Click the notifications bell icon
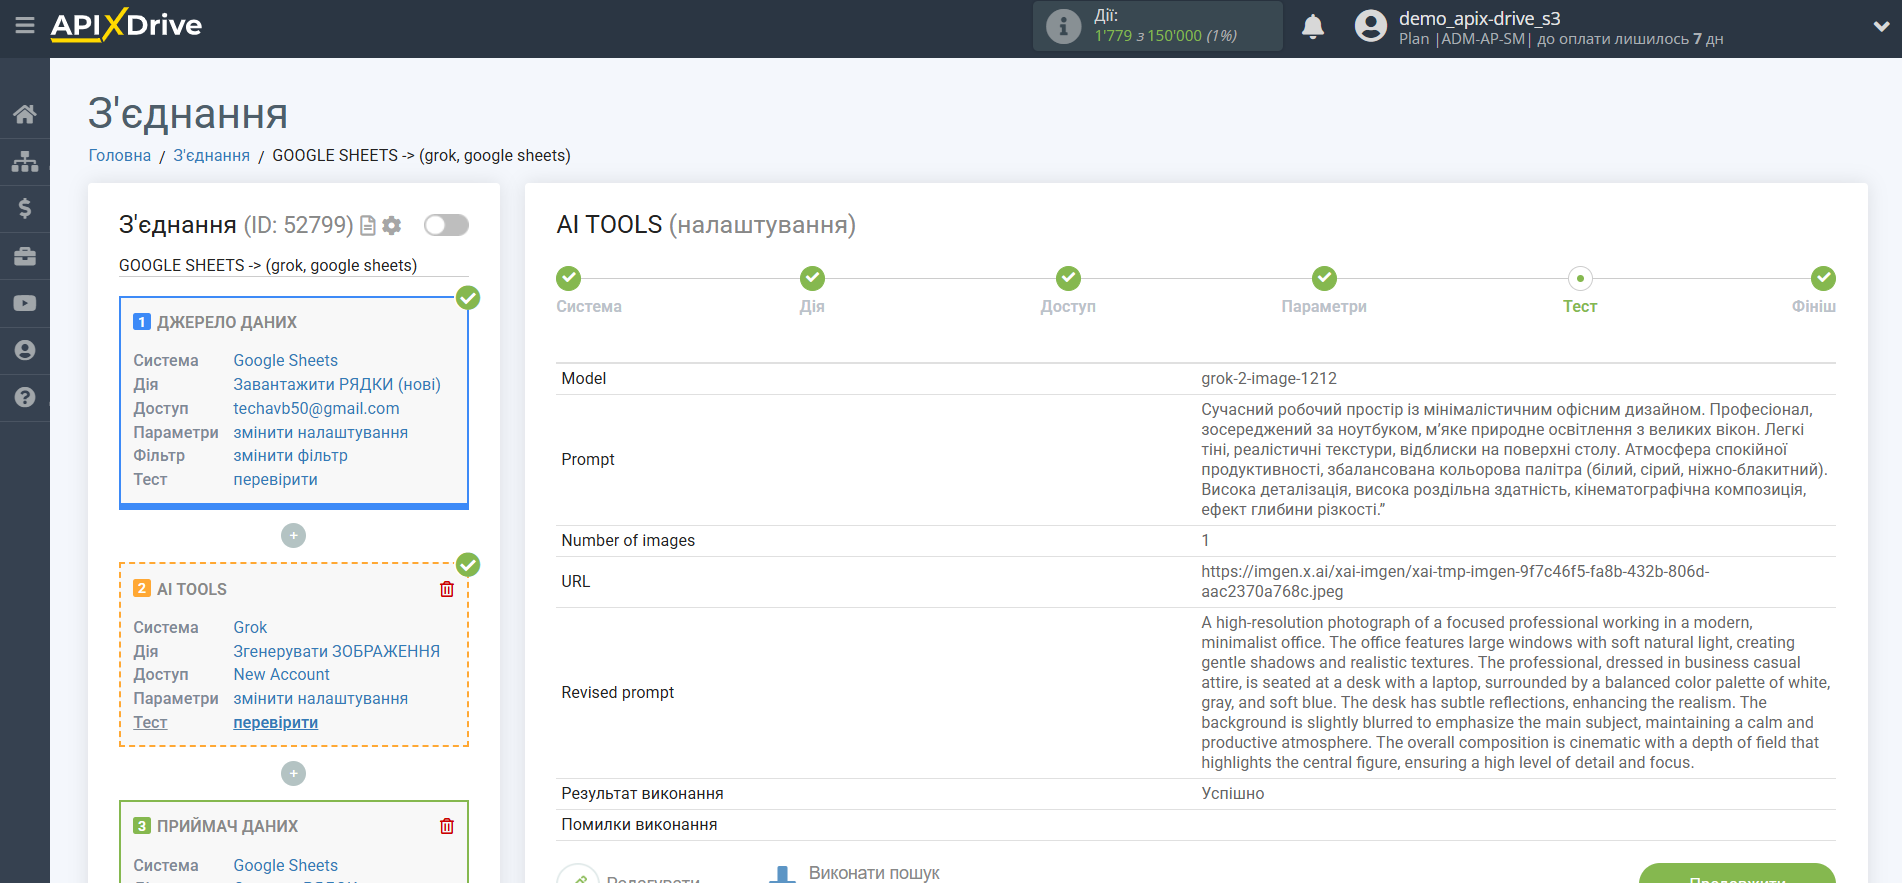Image resolution: width=1902 pixels, height=883 pixels. pos(1312,27)
